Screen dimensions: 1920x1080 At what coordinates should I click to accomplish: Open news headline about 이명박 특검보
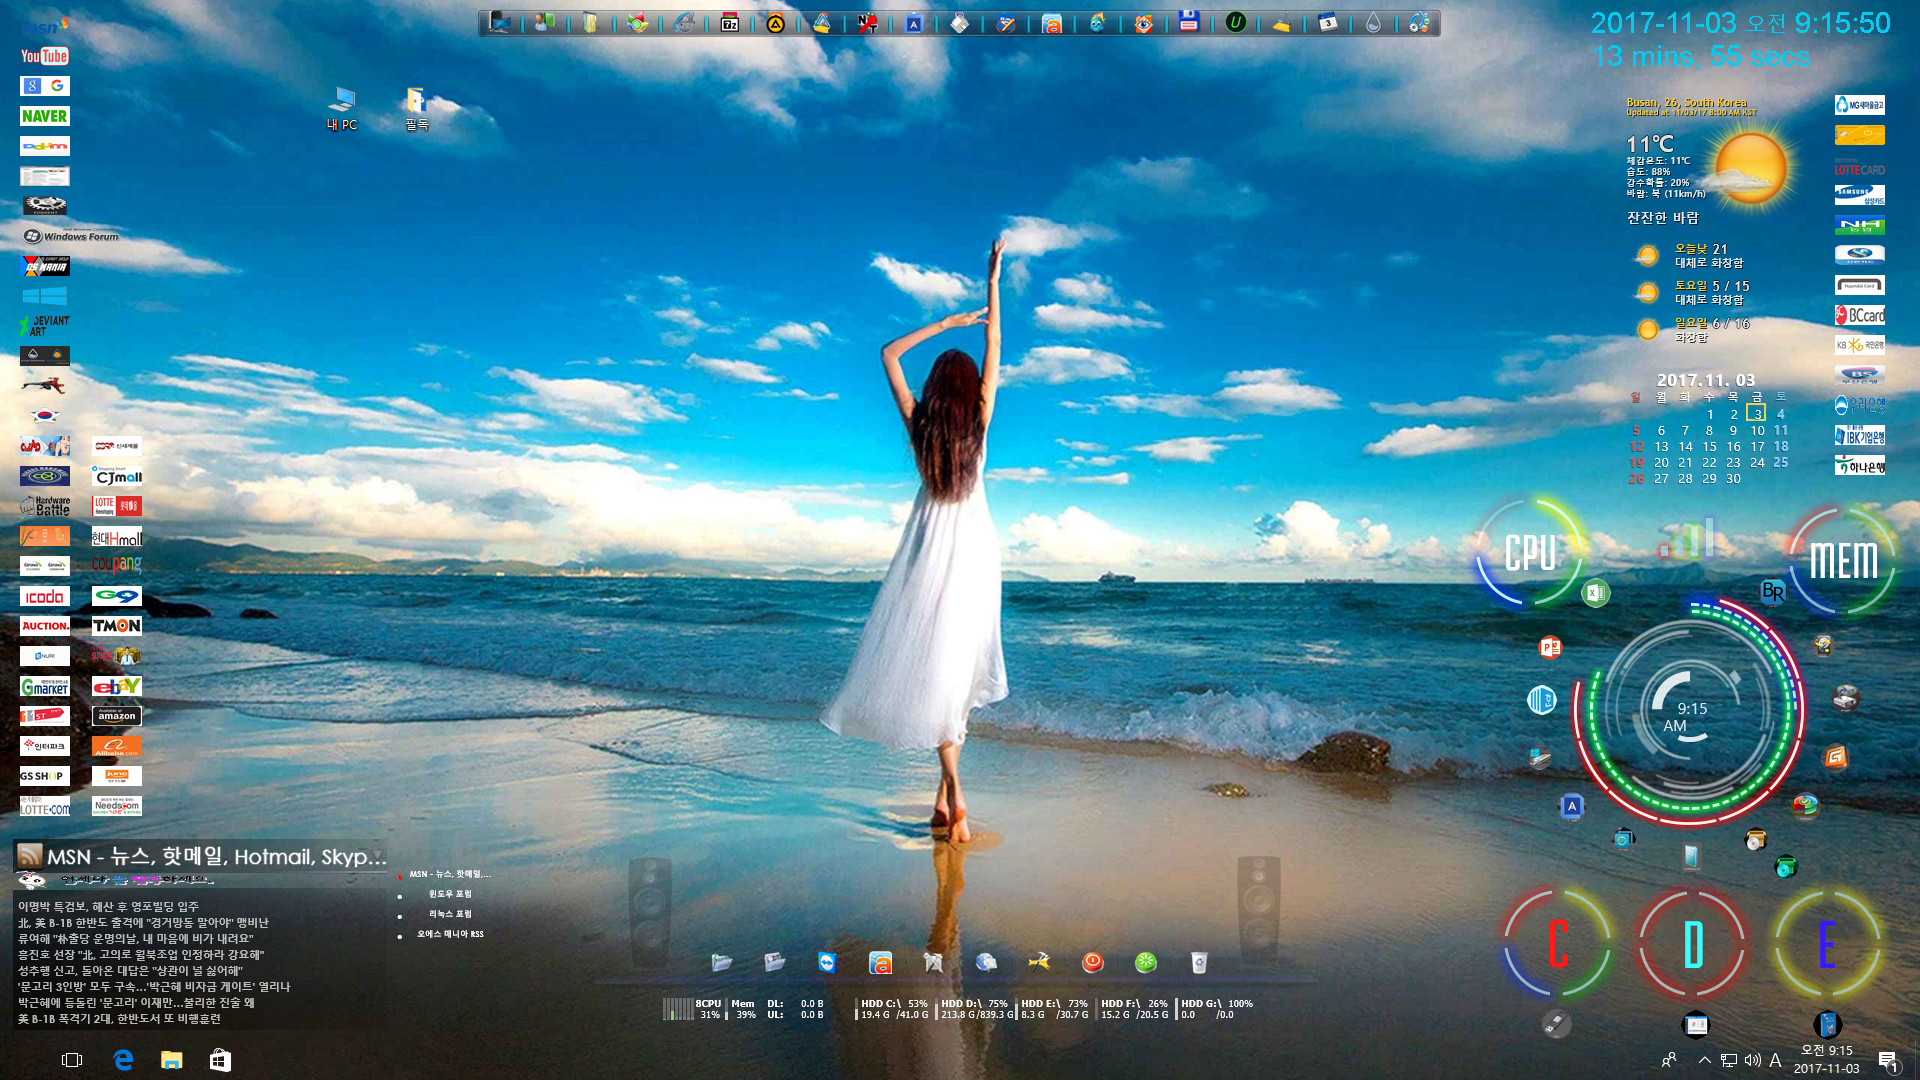pyautogui.click(x=108, y=906)
